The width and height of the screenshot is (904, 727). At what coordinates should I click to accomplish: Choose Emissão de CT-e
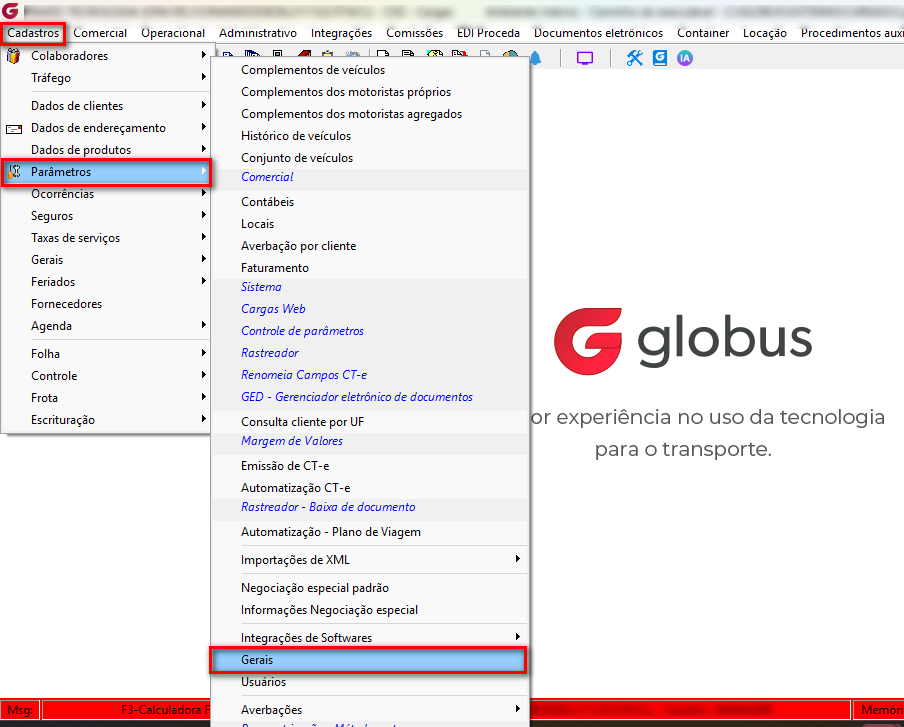click(x=370, y=466)
